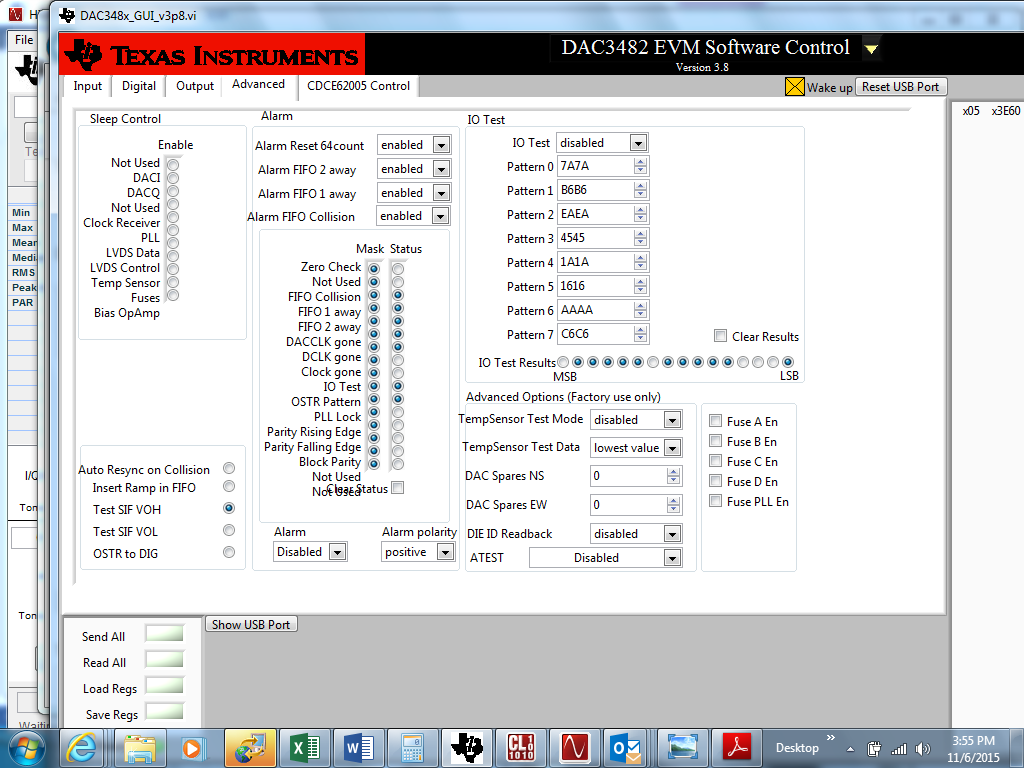1024x768 pixels.
Task: Click the Pattern 3 value field
Action: (595, 238)
